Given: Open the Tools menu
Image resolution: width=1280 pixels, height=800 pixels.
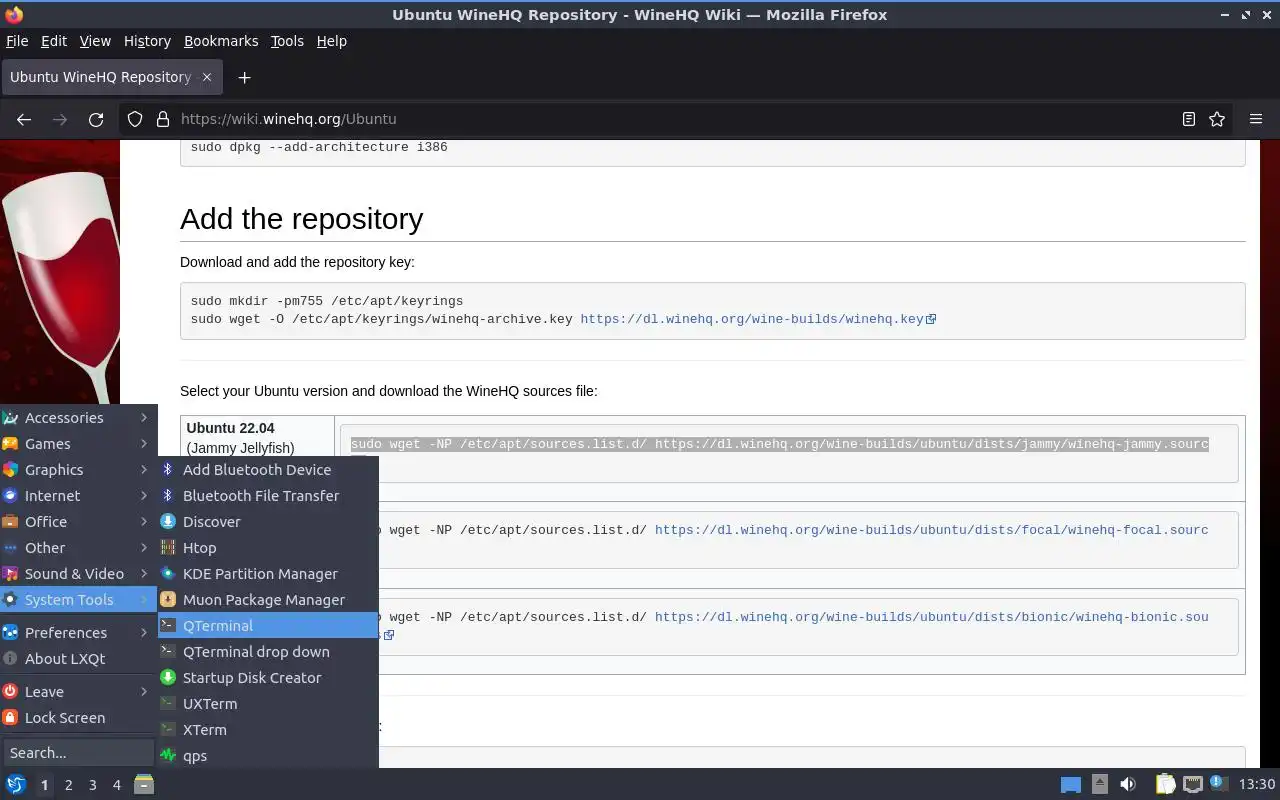Looking at the screenshot, I should coord(287,41).
